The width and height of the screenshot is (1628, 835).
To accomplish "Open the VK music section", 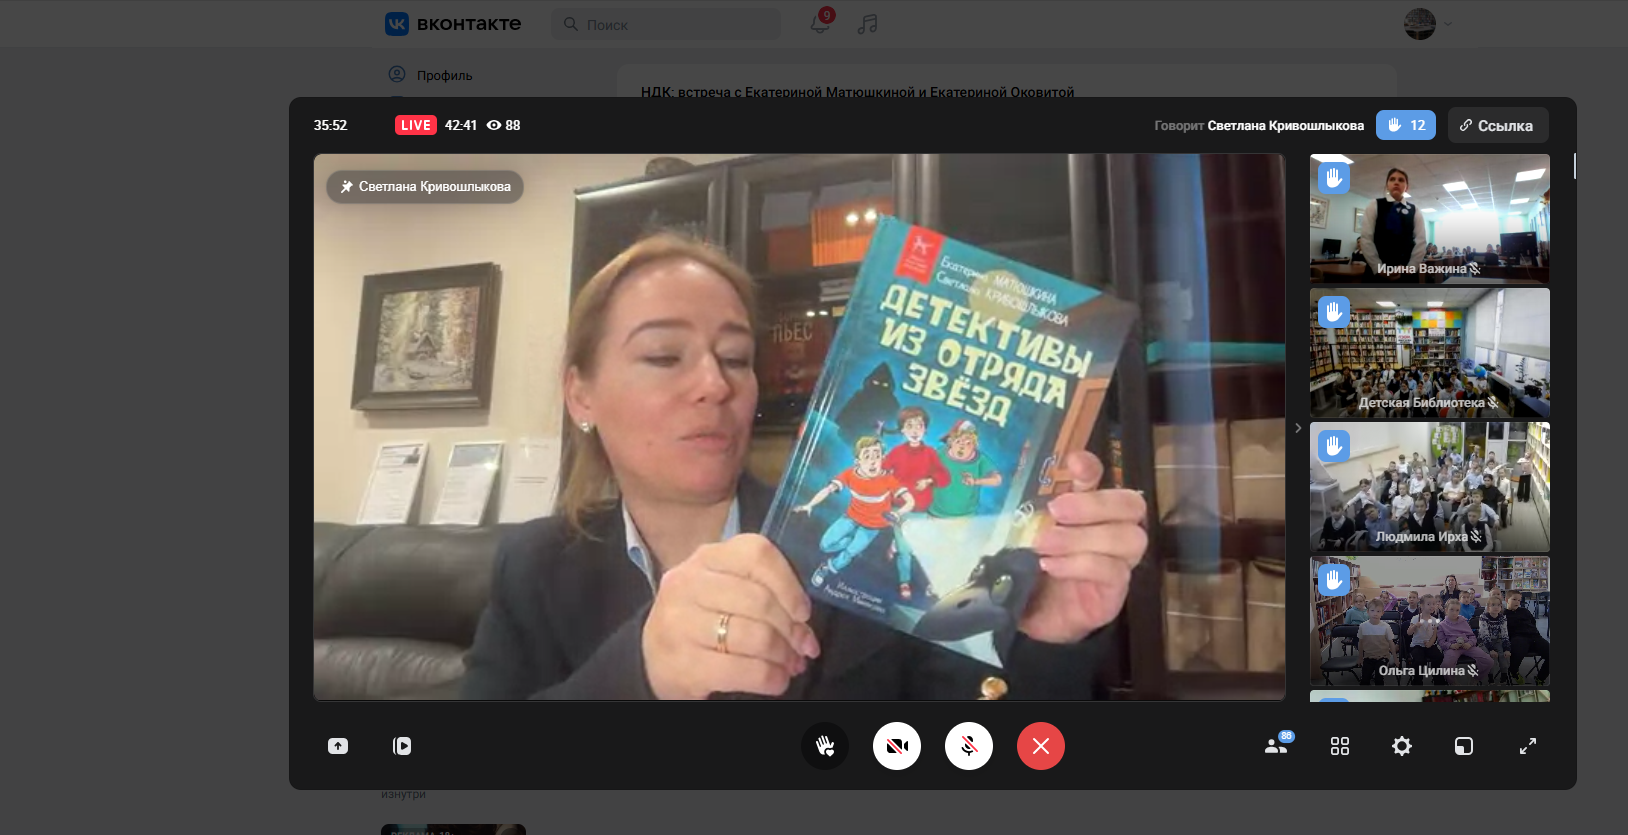I will (x=867, y=24).
